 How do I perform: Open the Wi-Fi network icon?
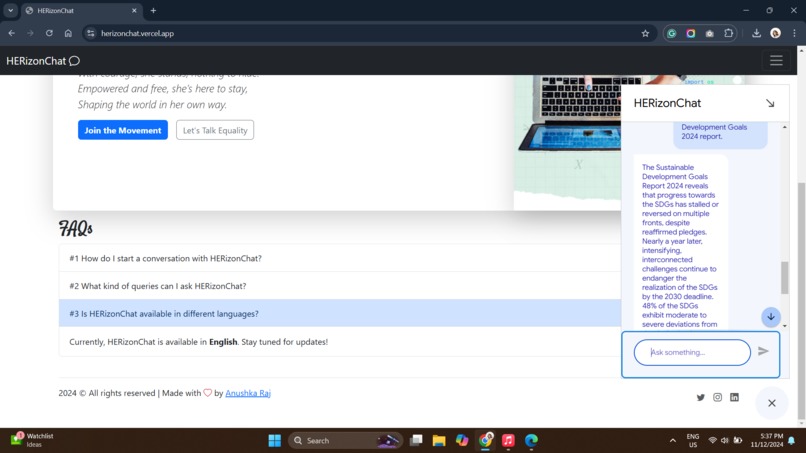[x=712, y=441]
